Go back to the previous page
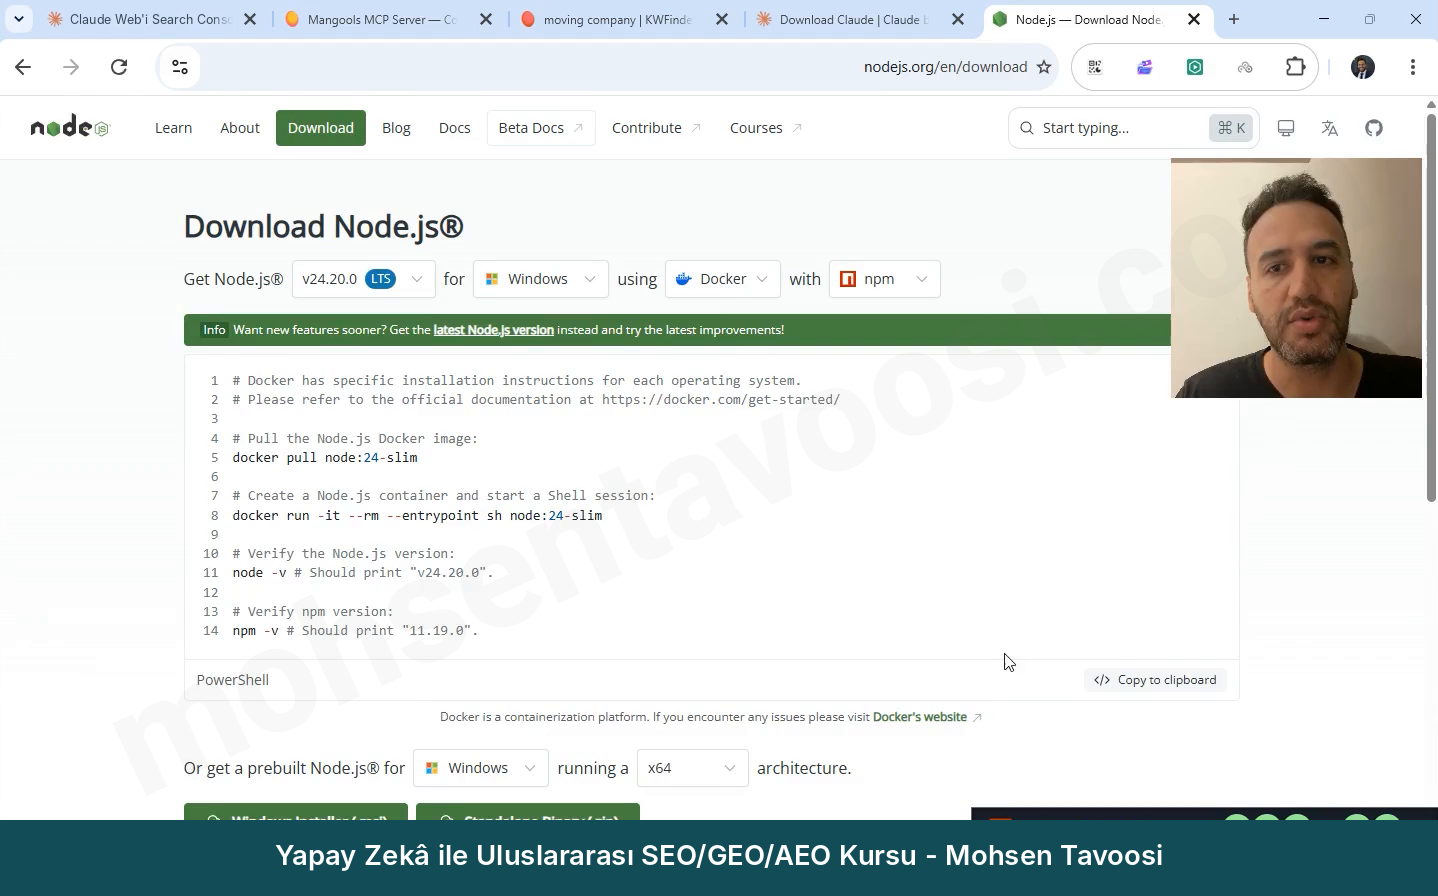This screenshot has width=1438, height=896. click(x=23, y=67)
